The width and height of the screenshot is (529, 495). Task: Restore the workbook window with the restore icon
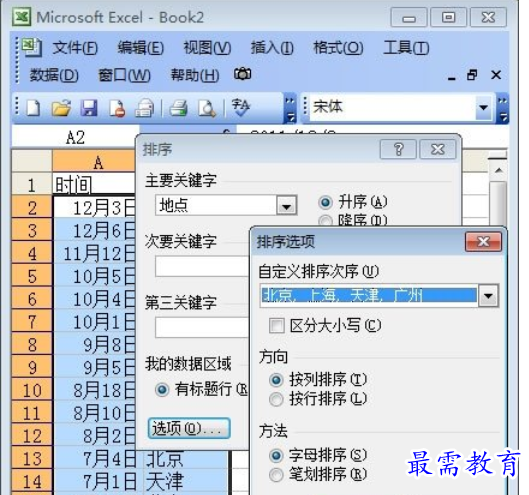(x=472, y=75)
